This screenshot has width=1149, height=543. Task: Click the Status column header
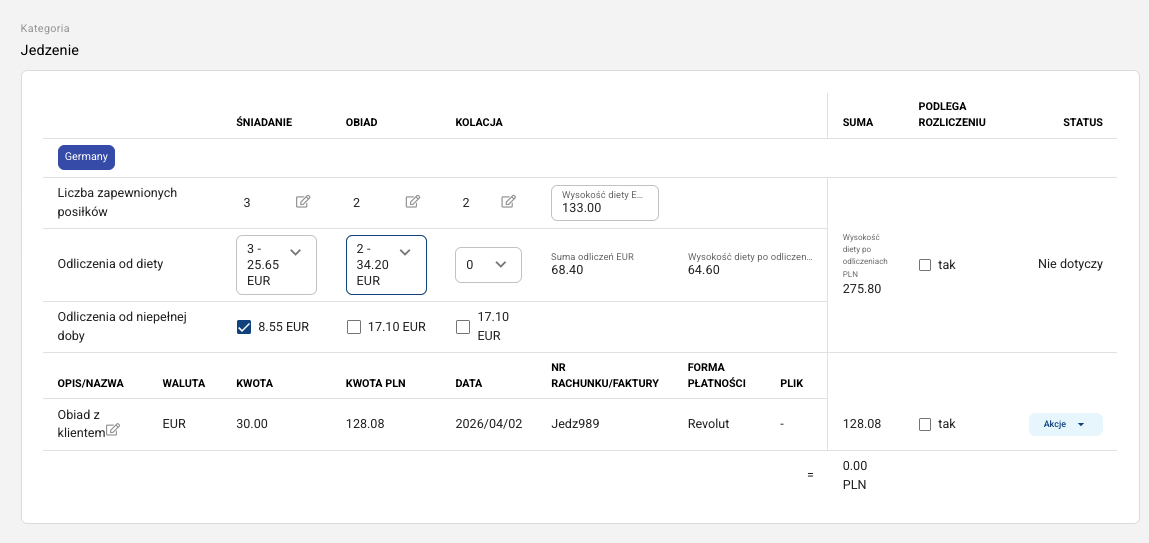[1082, 122]
